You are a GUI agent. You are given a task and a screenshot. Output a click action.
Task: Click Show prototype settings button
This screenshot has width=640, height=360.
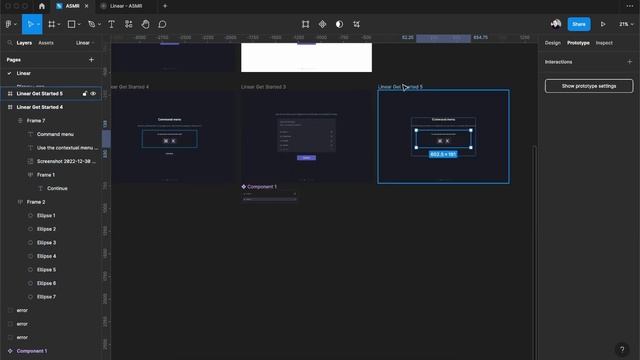[589, 86]
